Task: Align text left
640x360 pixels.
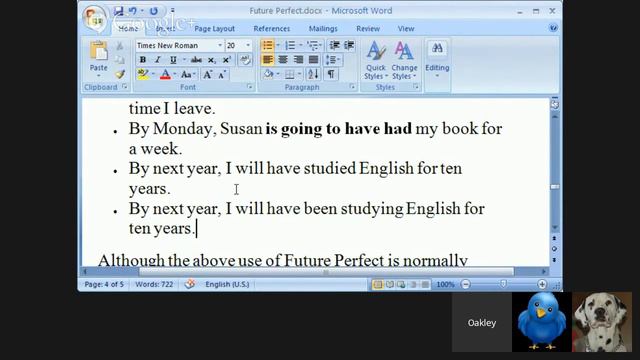Action: pos(267,60)
